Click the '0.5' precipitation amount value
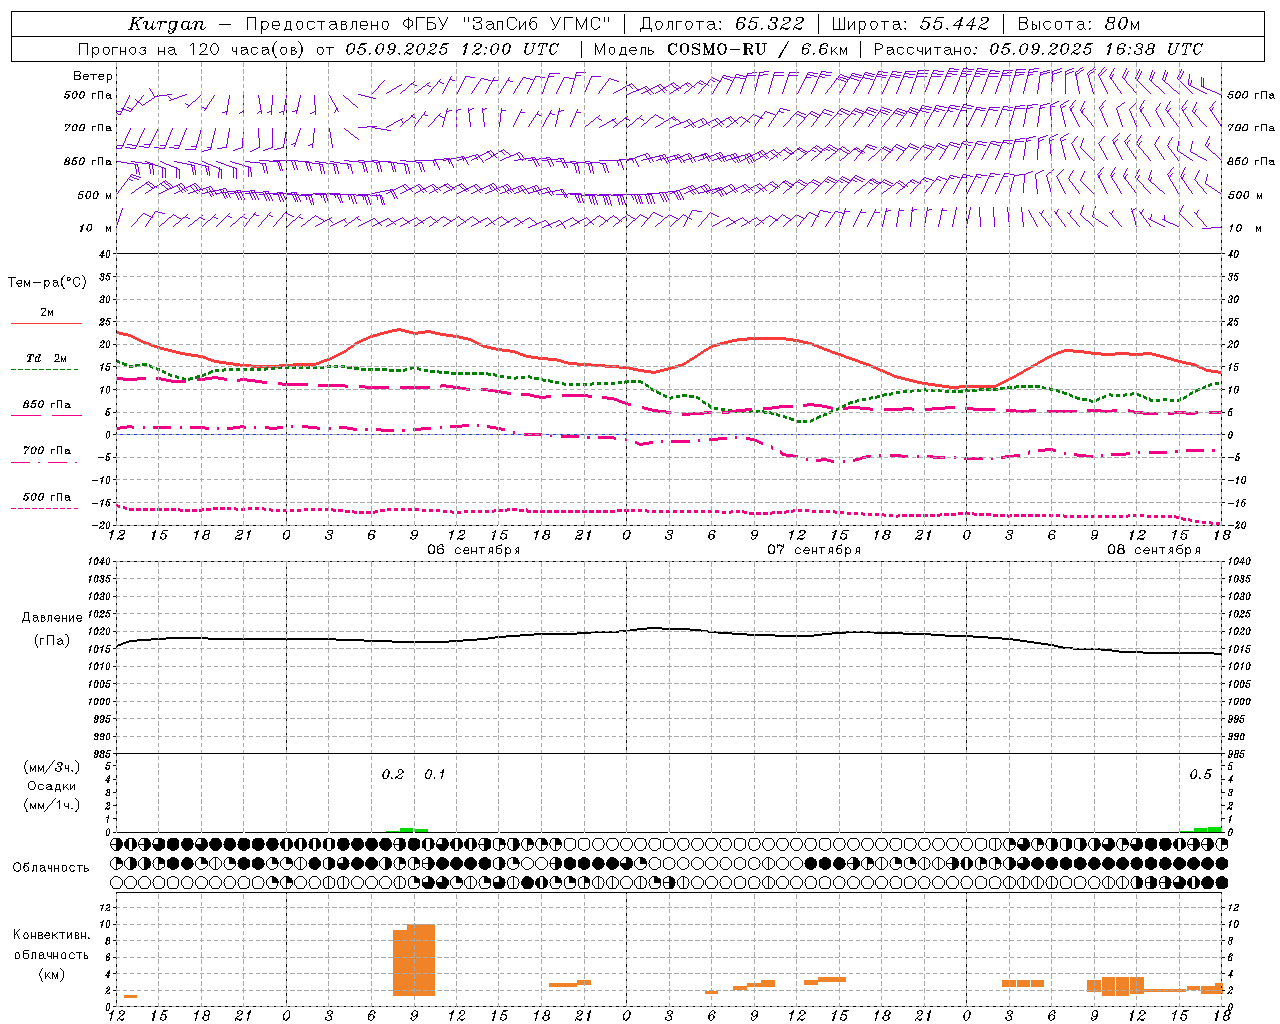 coord(1200,775)
